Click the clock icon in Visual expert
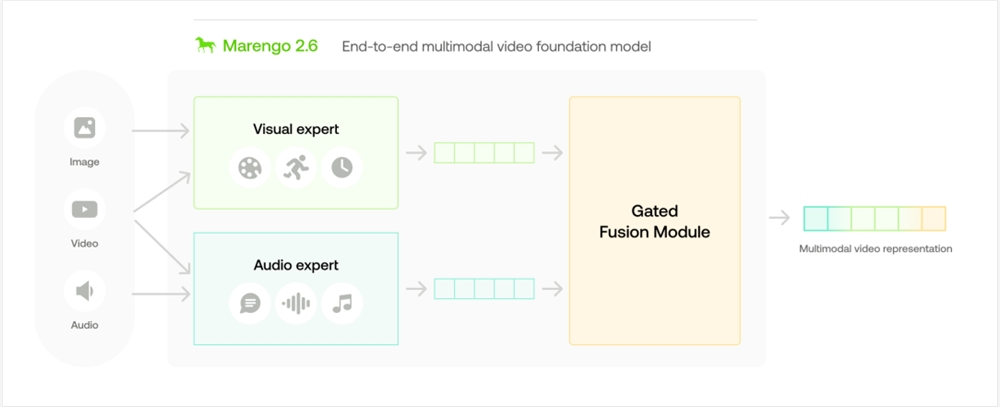 coord(342,167)
